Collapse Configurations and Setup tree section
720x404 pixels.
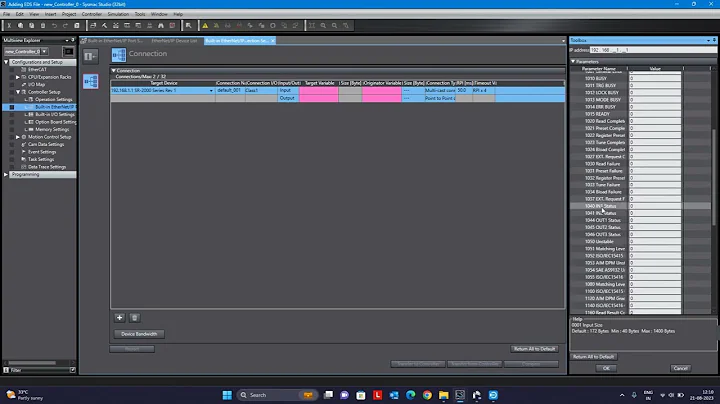click(6, 62)
